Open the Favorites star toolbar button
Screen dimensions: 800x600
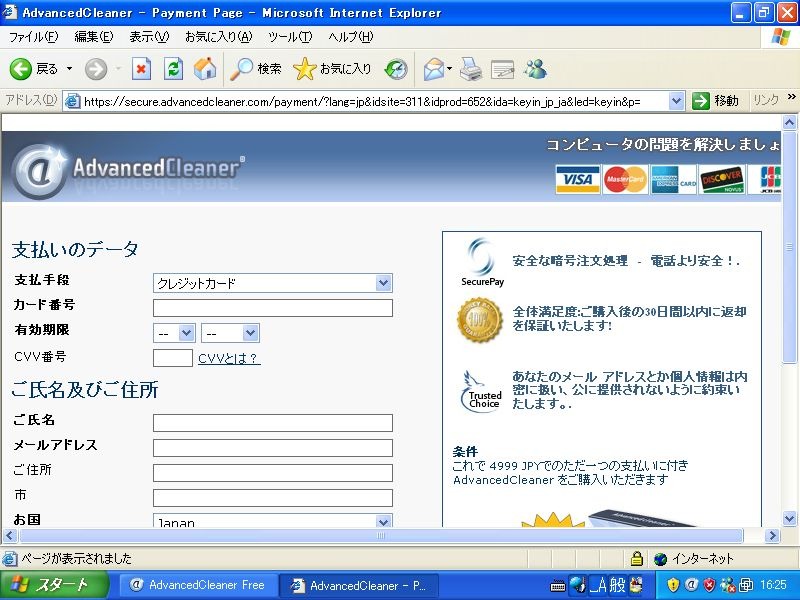332,69
